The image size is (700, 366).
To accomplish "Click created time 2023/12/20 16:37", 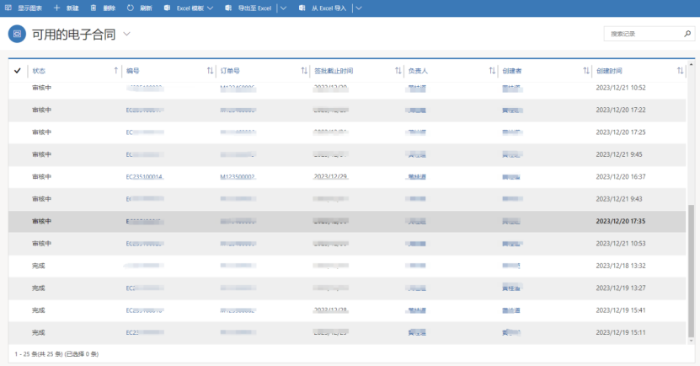I will [621, 177].
